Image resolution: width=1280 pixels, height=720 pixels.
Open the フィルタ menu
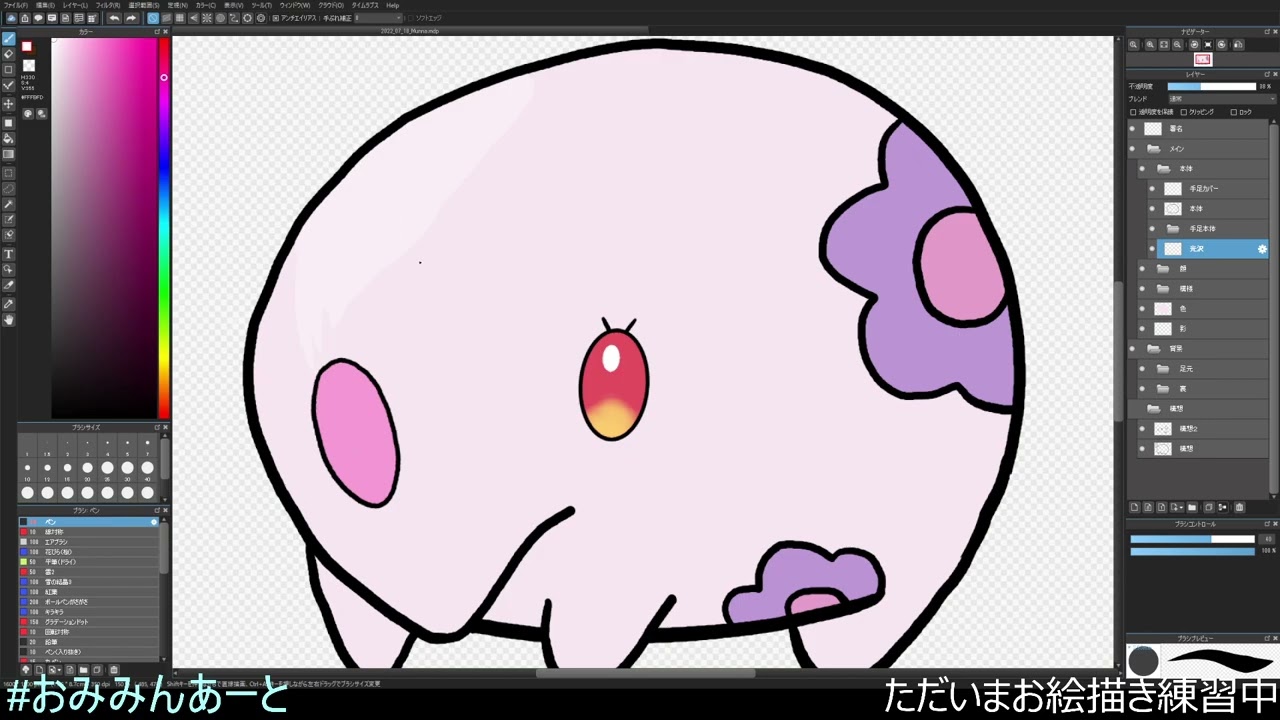point(108,5)
